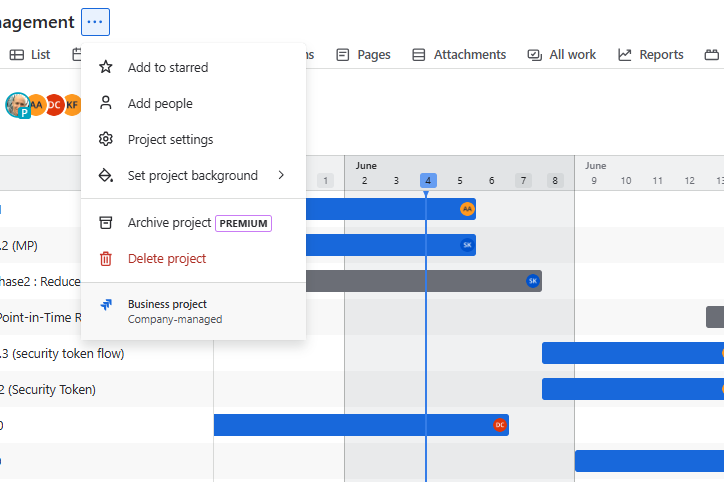Screen dimensions: 724x482
Task: Click the AA assignee badge on the bar
Action: [467, 209]
